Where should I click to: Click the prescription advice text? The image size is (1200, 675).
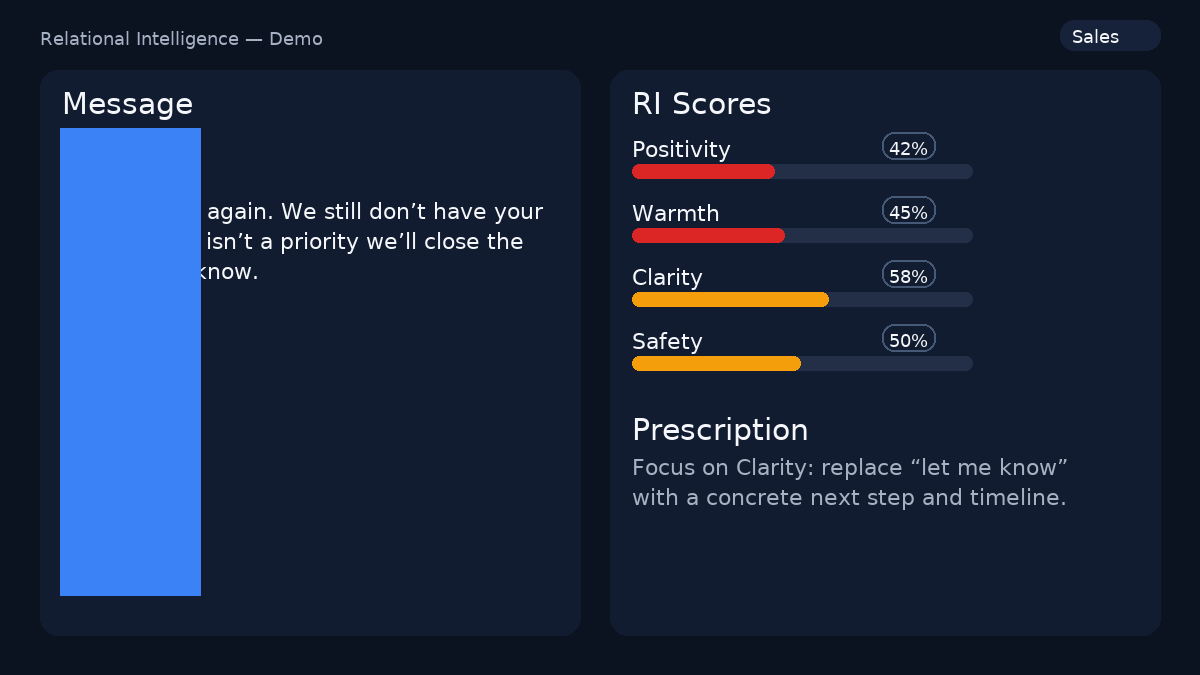[x=850, y=482]
